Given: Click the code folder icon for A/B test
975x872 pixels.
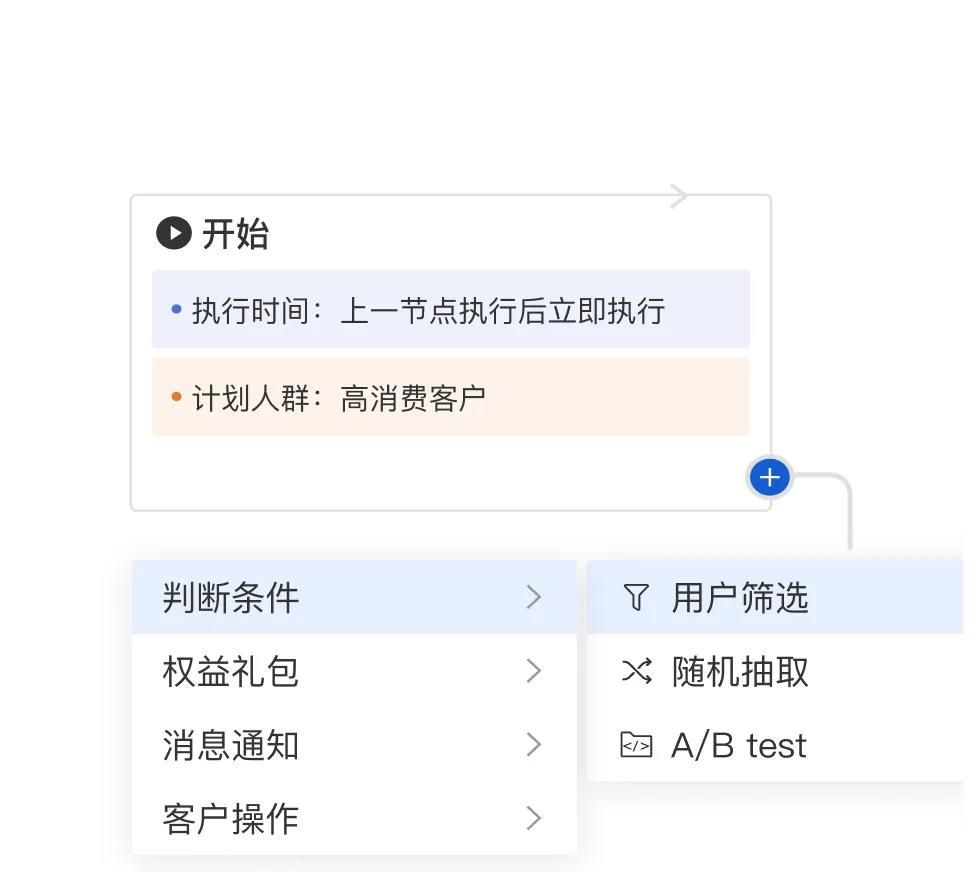Looking at the screenshot, I should 636,745.
